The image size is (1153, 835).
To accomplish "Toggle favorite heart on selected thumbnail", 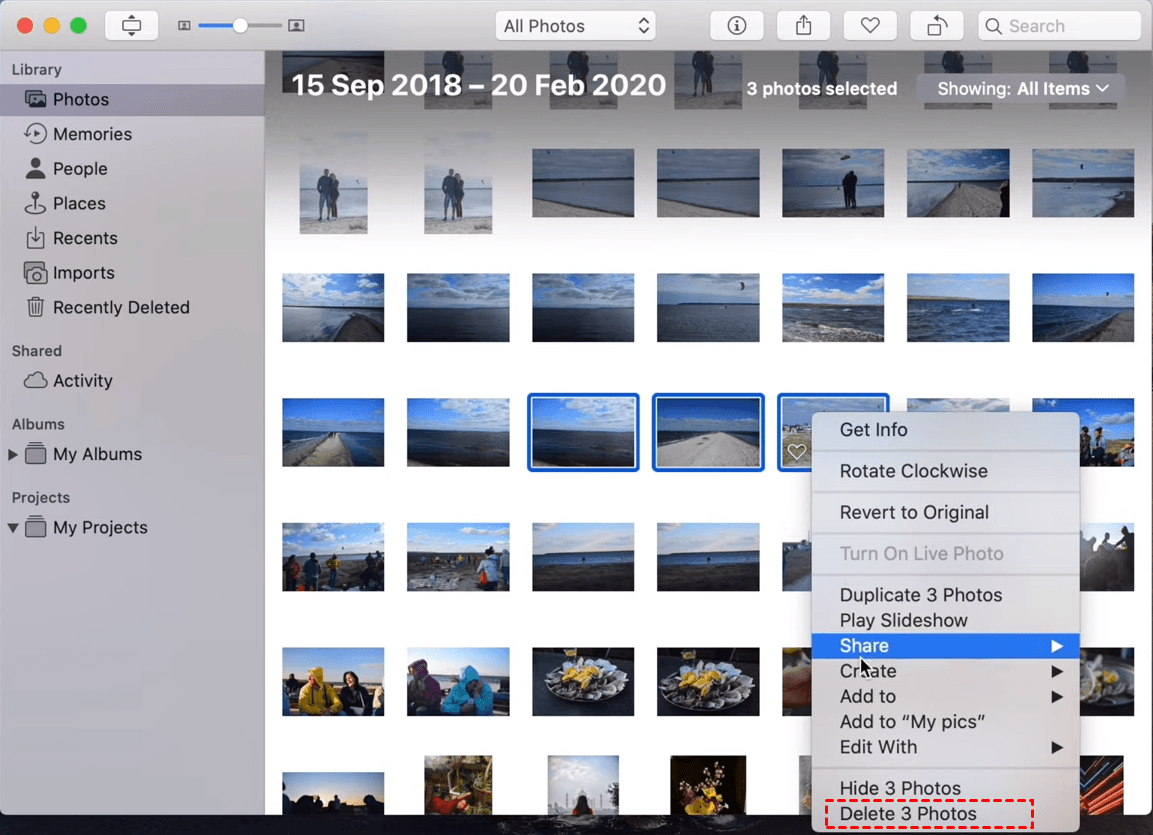I will click(796, 453).
